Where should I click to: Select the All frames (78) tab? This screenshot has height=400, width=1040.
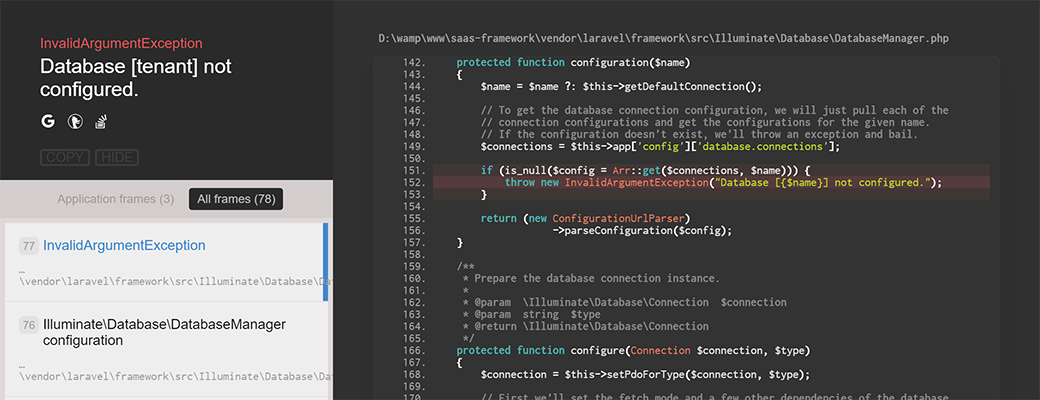coord(236,199)
